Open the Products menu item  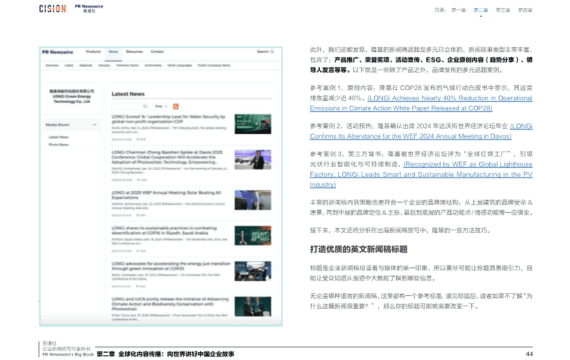tap(93, 52)
